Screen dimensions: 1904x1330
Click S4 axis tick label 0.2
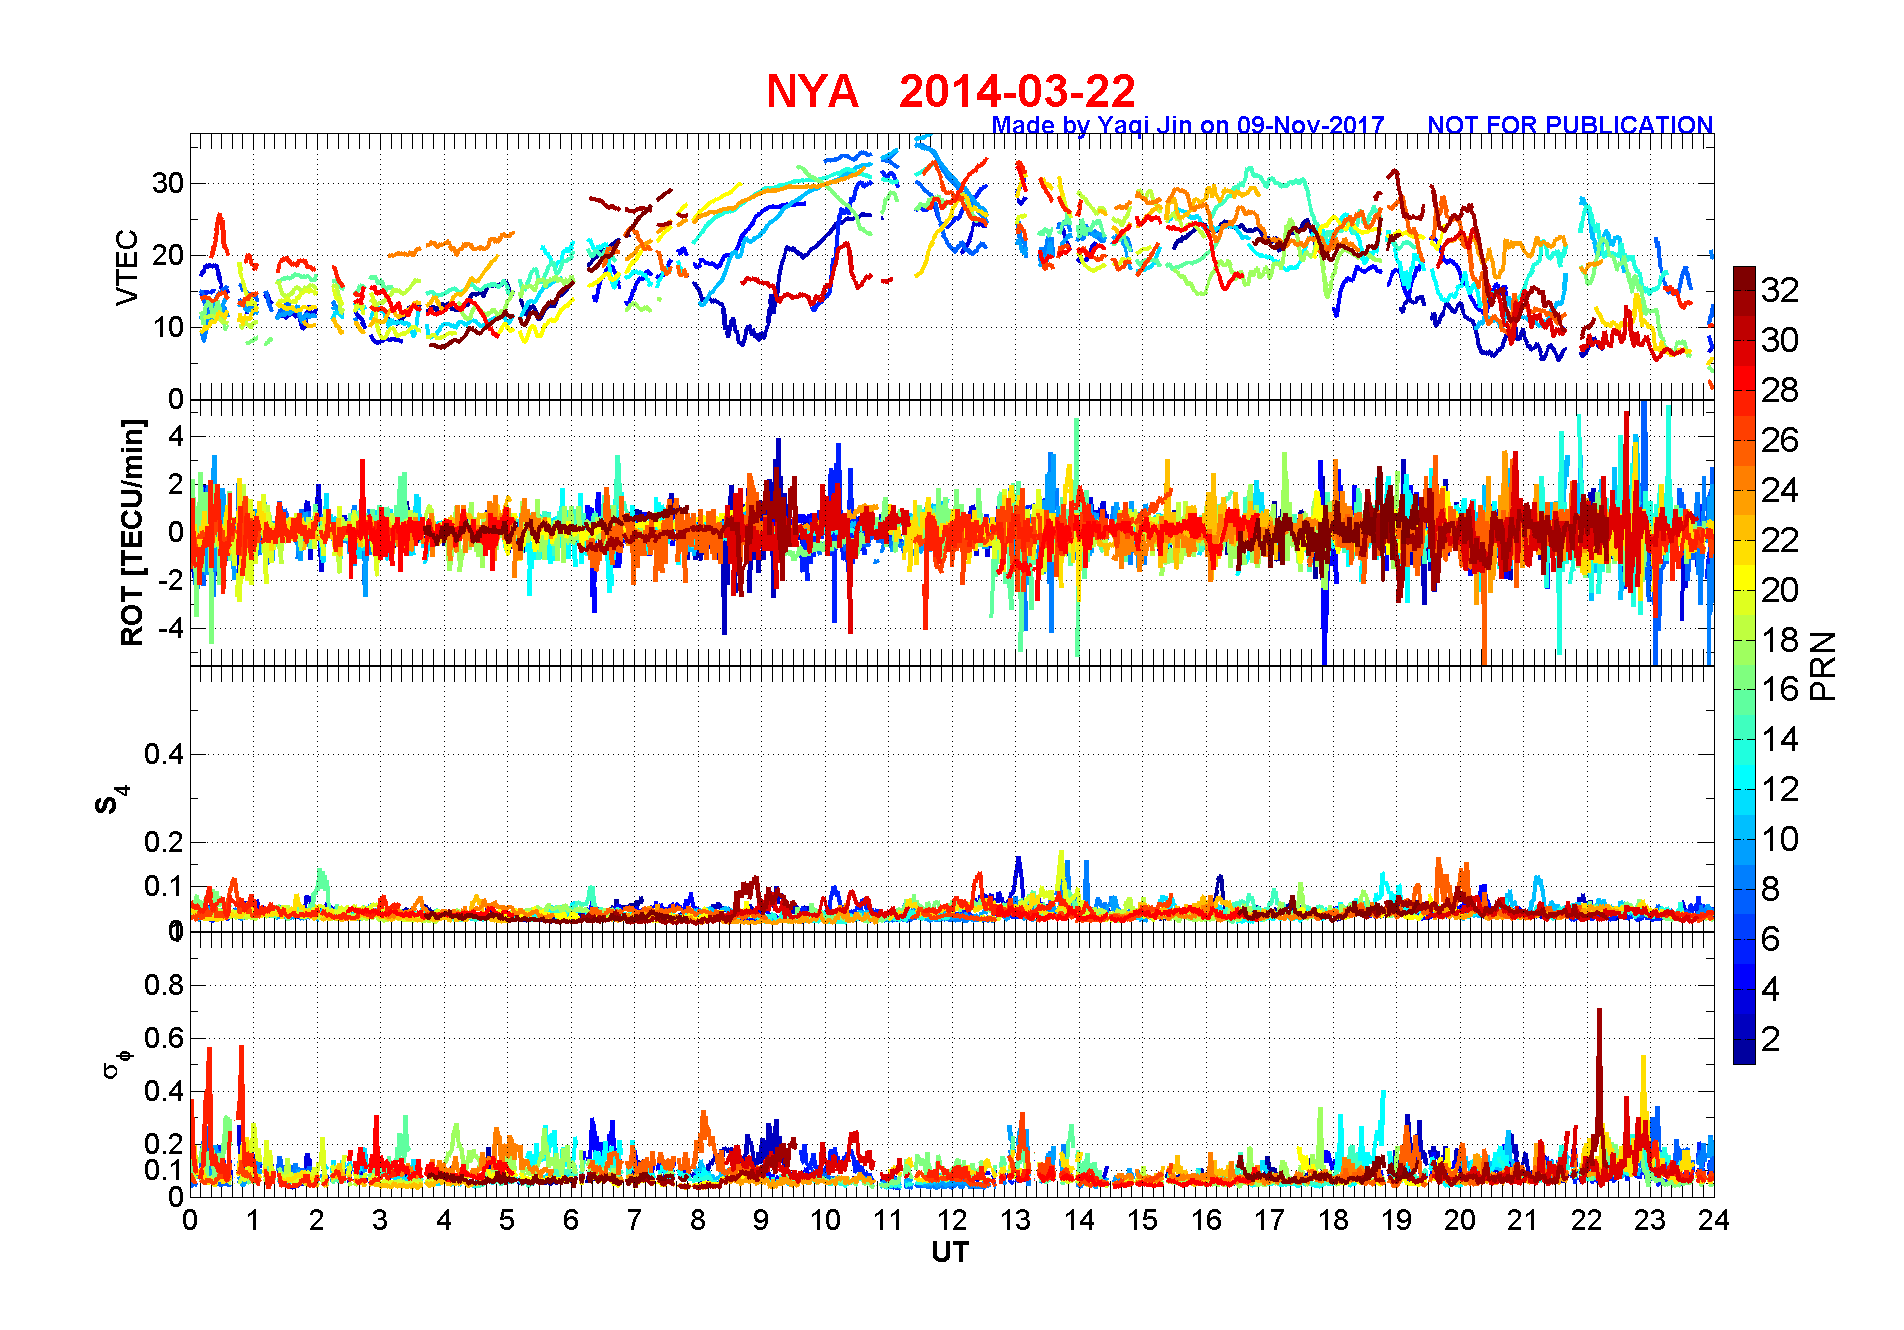[x=164, y=843]
